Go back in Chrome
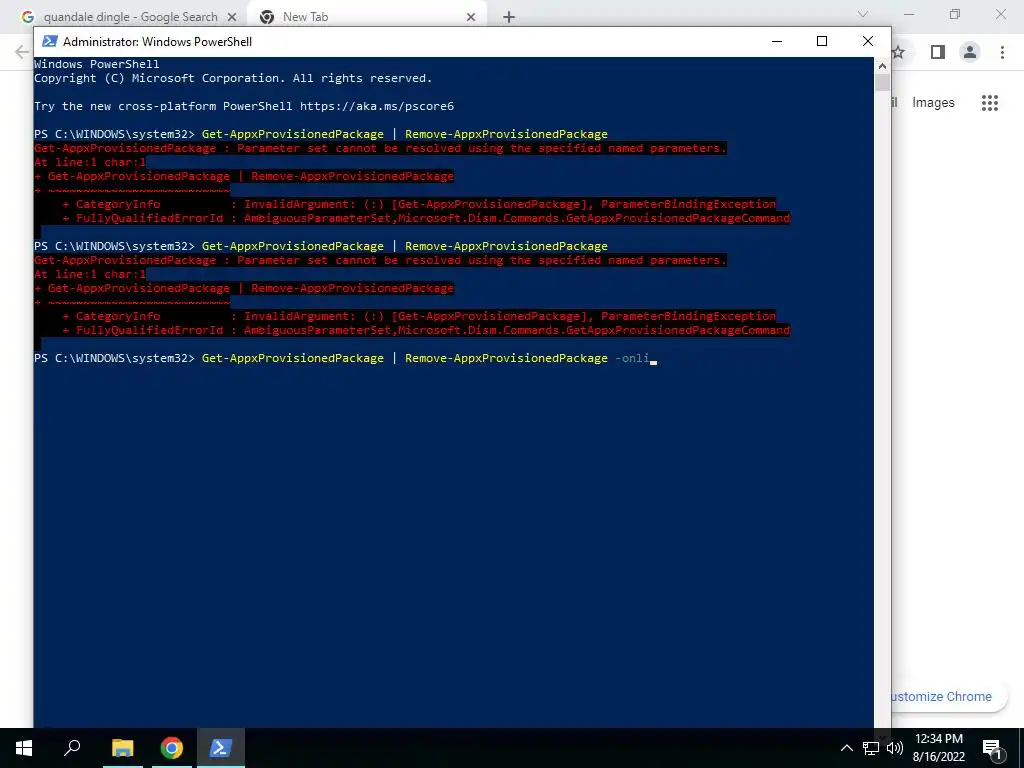Screen dimensions: 1024x768 pos(22,52)
